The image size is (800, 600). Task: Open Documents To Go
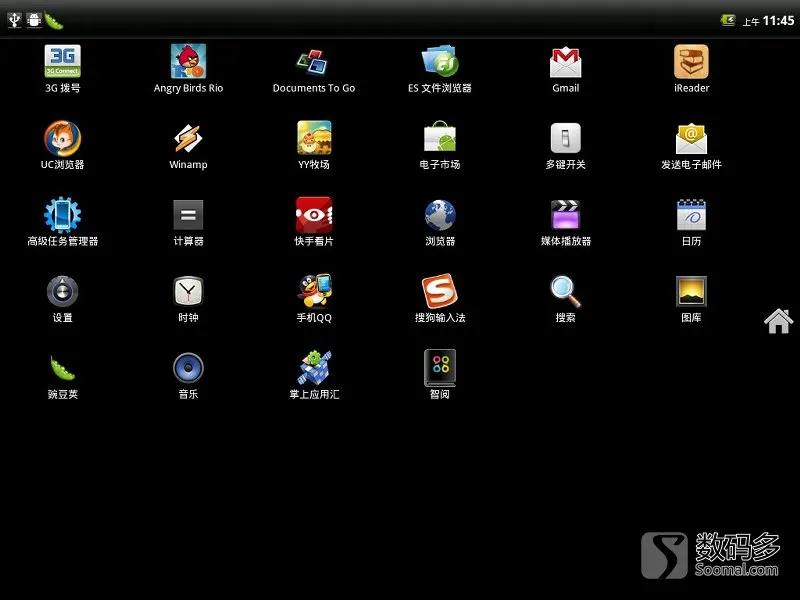314,69
